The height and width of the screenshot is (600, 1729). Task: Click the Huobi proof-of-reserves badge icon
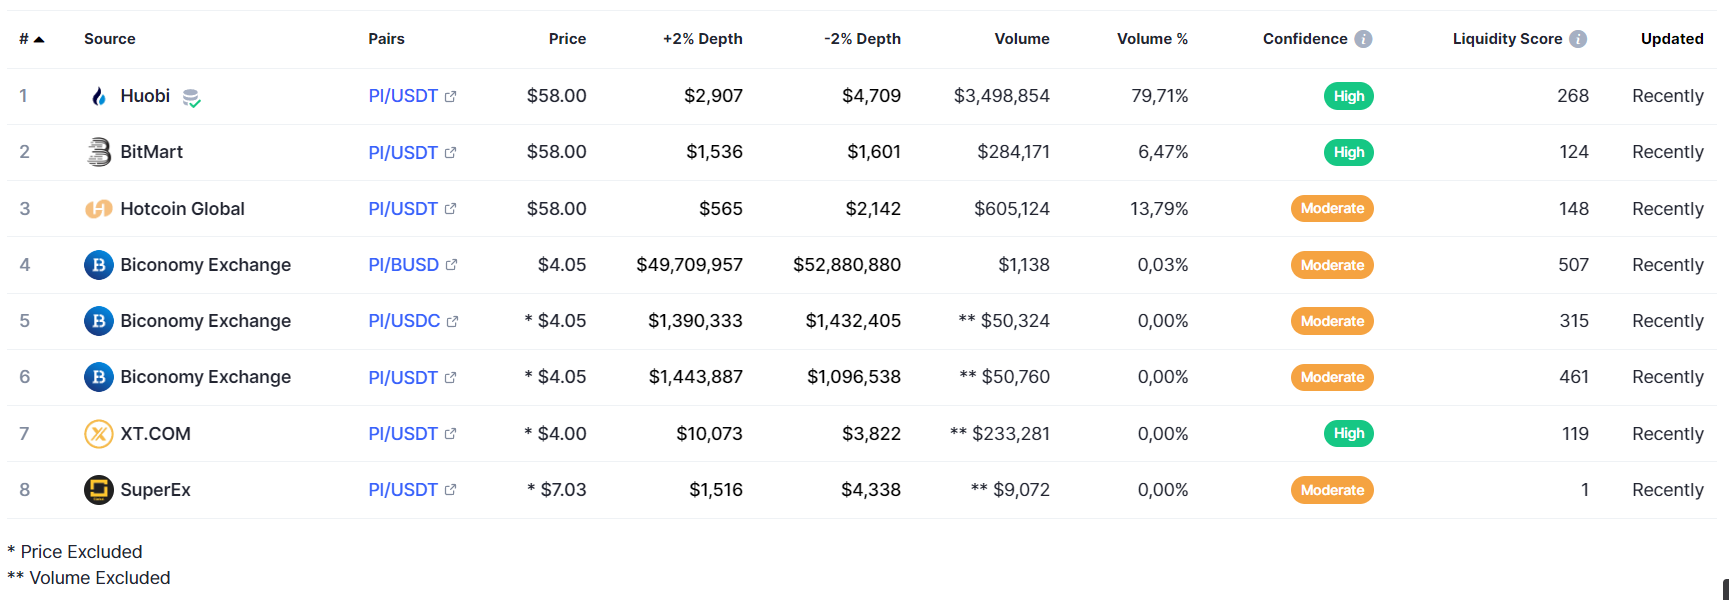point(191,98)
